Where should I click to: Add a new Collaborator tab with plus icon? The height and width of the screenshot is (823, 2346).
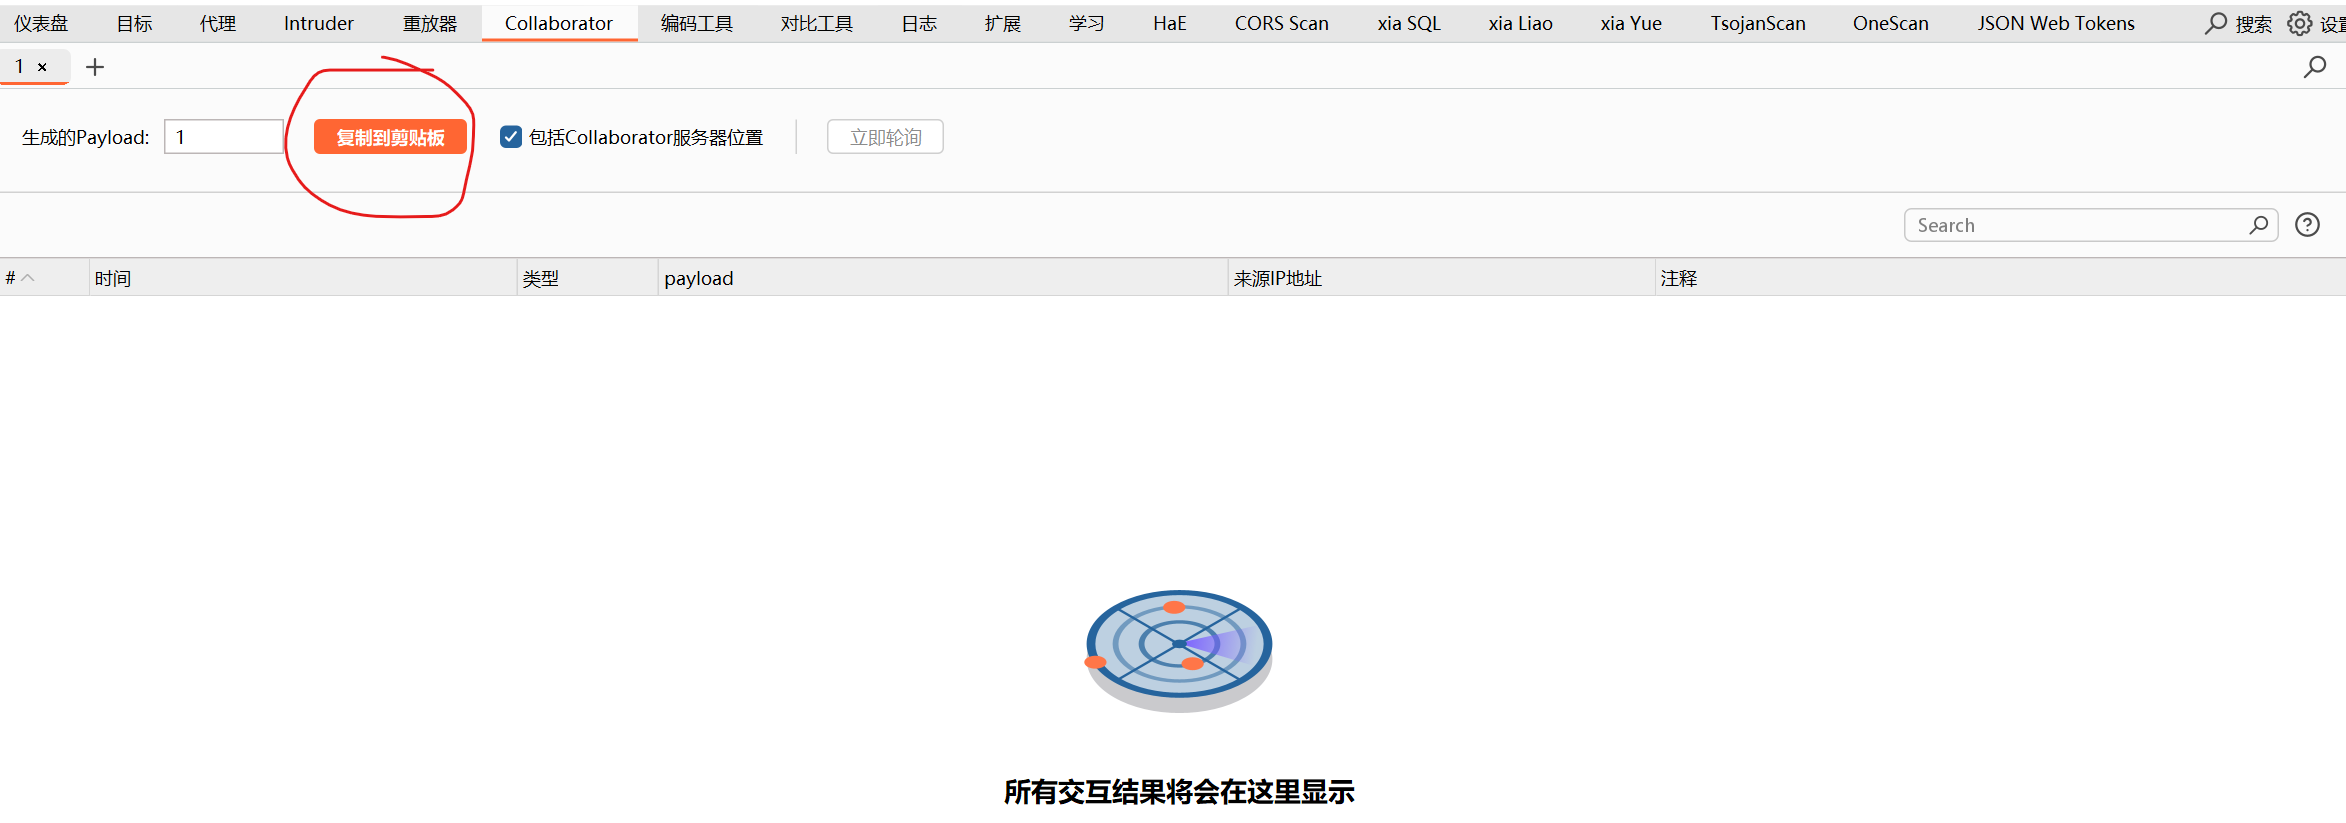click(x=95, y=67)
